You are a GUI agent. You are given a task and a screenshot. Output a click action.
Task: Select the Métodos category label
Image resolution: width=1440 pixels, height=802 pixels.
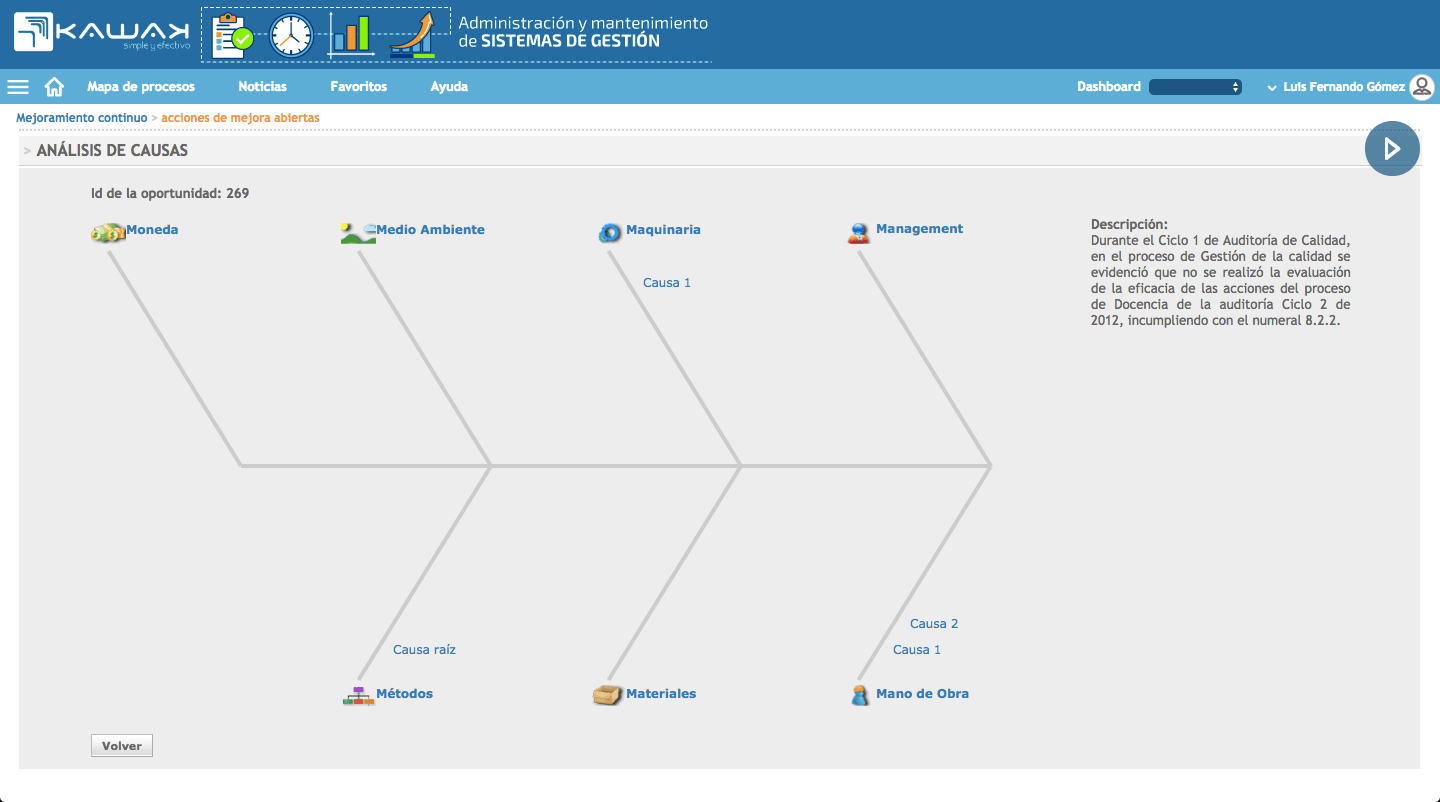[404, 694]
